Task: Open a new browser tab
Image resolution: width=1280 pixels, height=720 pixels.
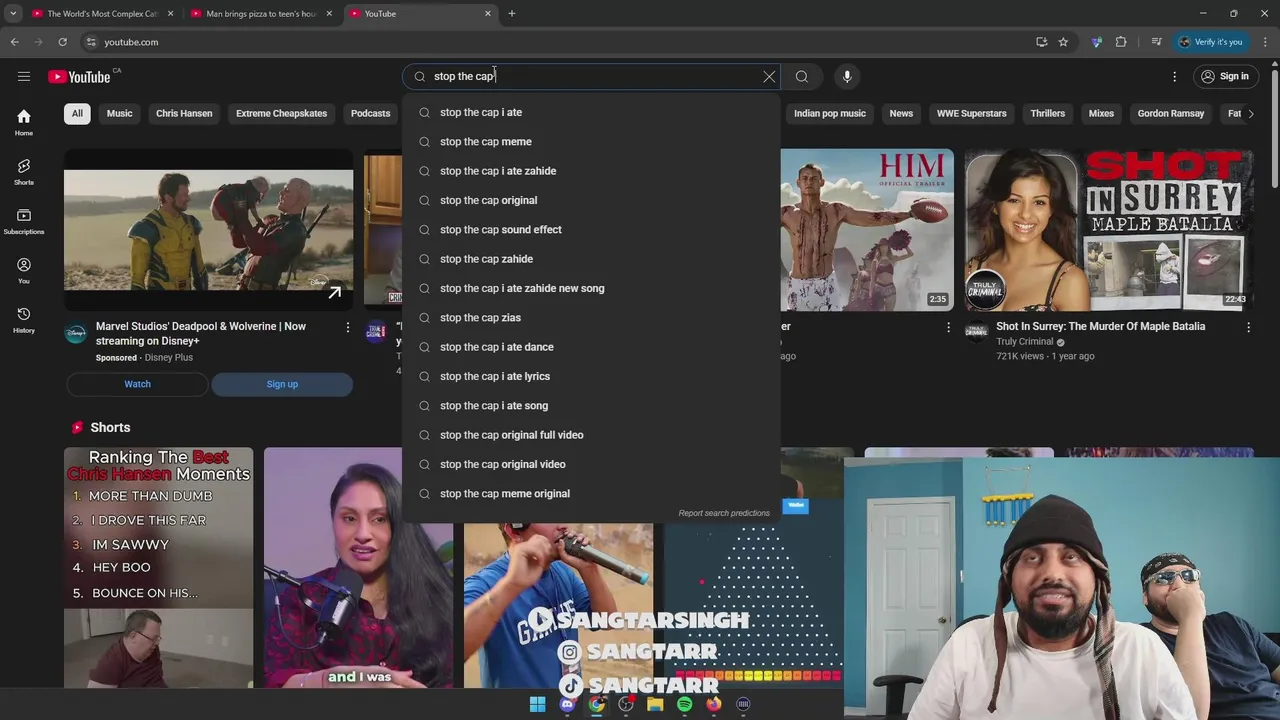Action: tap(511, 14)
